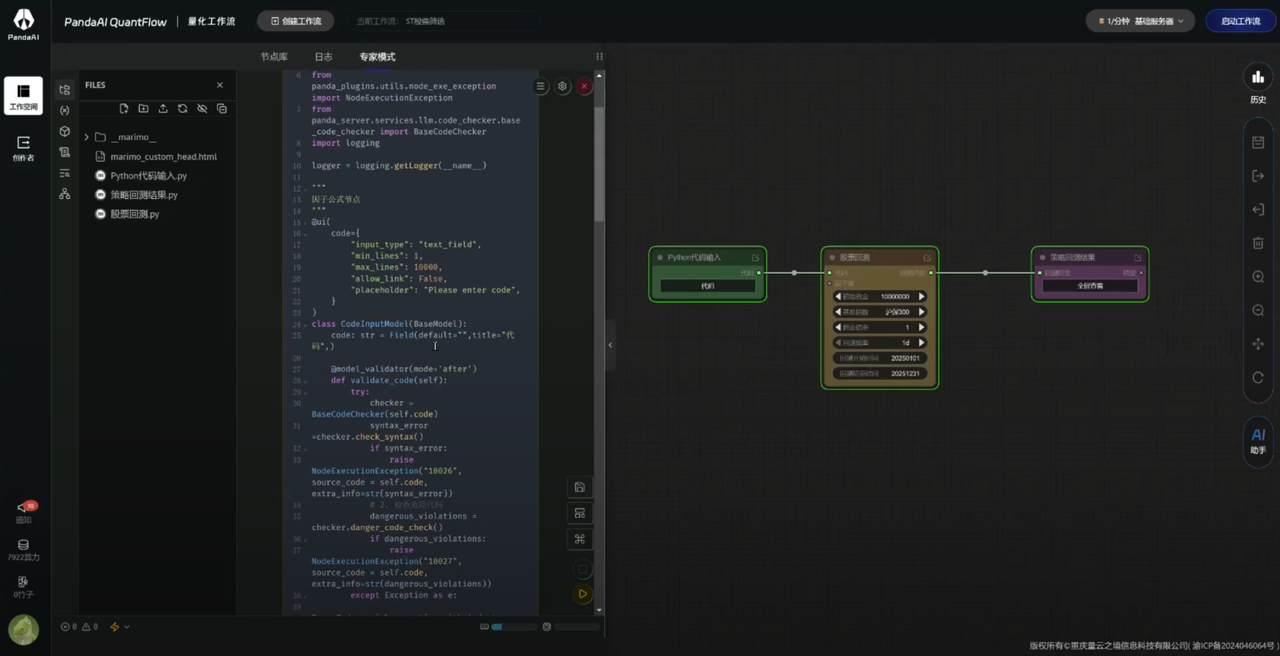The image size is (1280, 656).
Task: Click the upload file icon in FILES toolbar
Action: (x=163, y=109)
